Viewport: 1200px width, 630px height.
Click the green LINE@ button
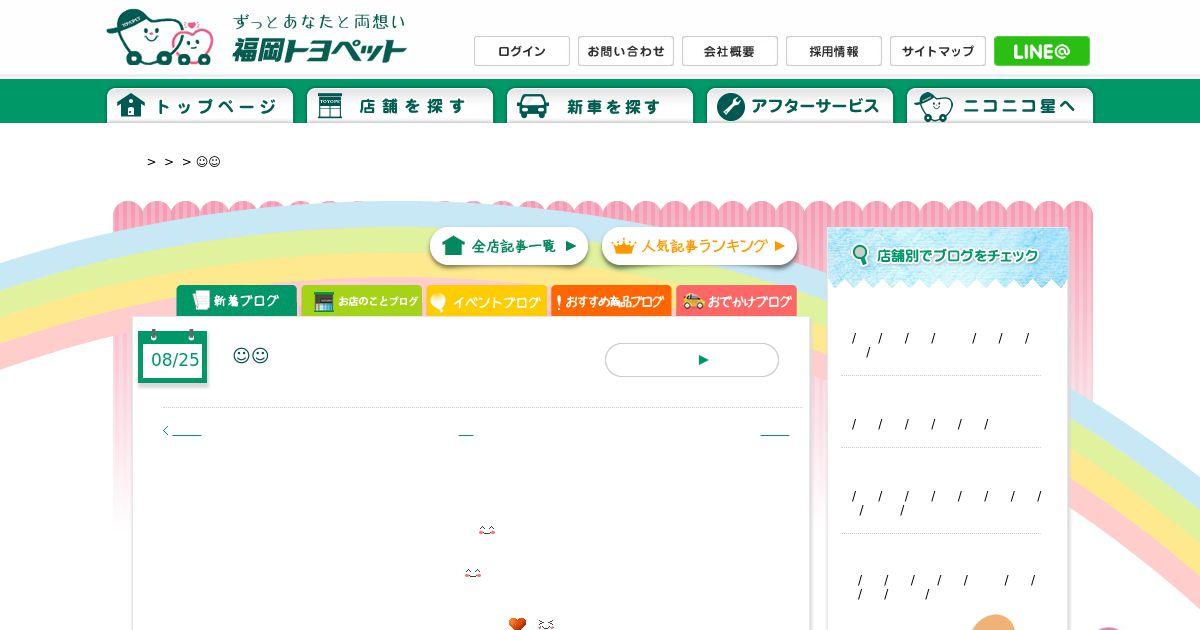(1042, 51)
